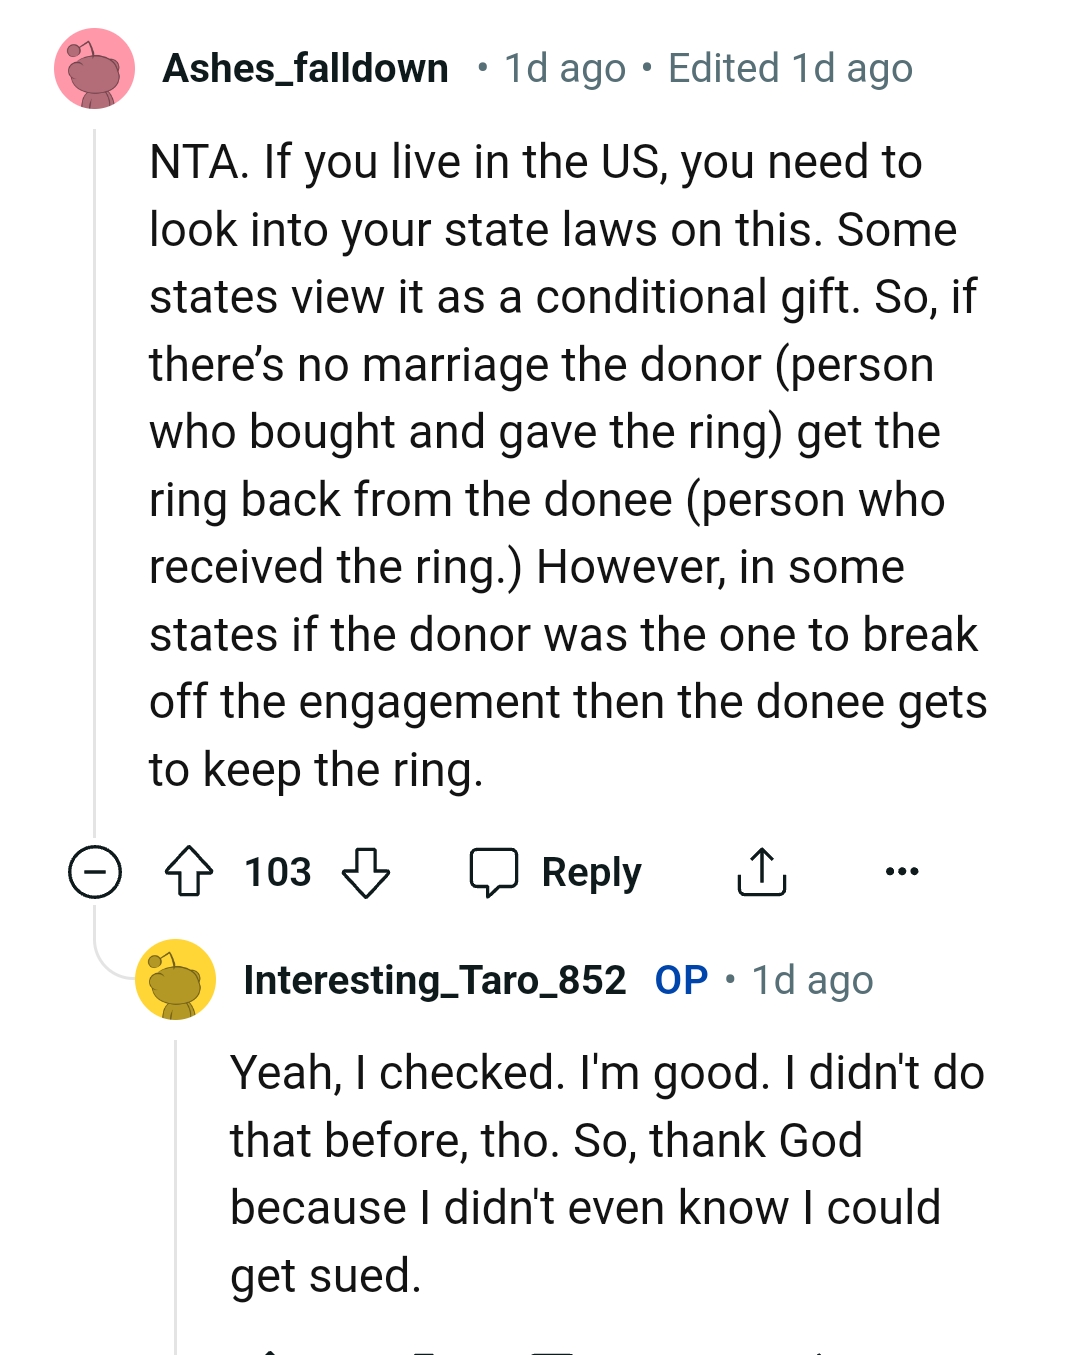Click Ashes_falldown's '1d ago' timestamp
Image resolution: width=1079 pixels, height=1355 pixels.
pyautogui.click(x=565, y=69)
